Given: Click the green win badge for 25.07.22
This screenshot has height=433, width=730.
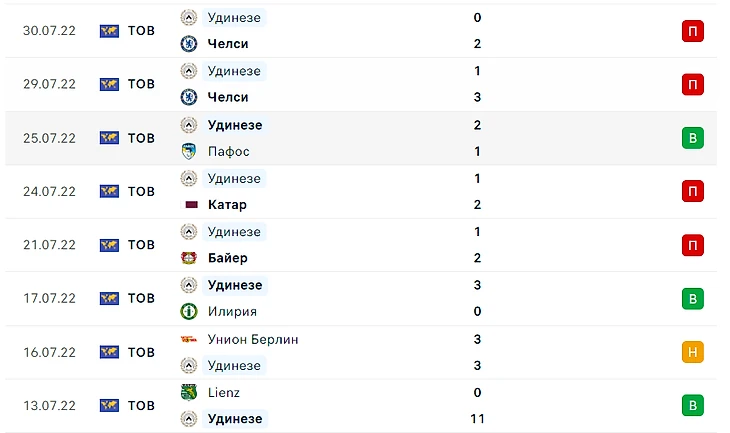Looking at the screenshot, I should click(x=692, y=138).
